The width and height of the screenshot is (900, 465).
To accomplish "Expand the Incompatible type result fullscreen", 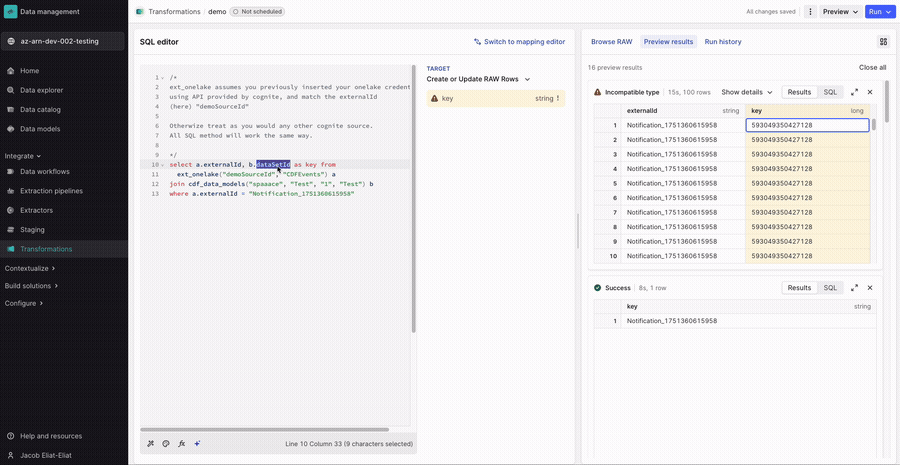I will click(x=854, y=92).
